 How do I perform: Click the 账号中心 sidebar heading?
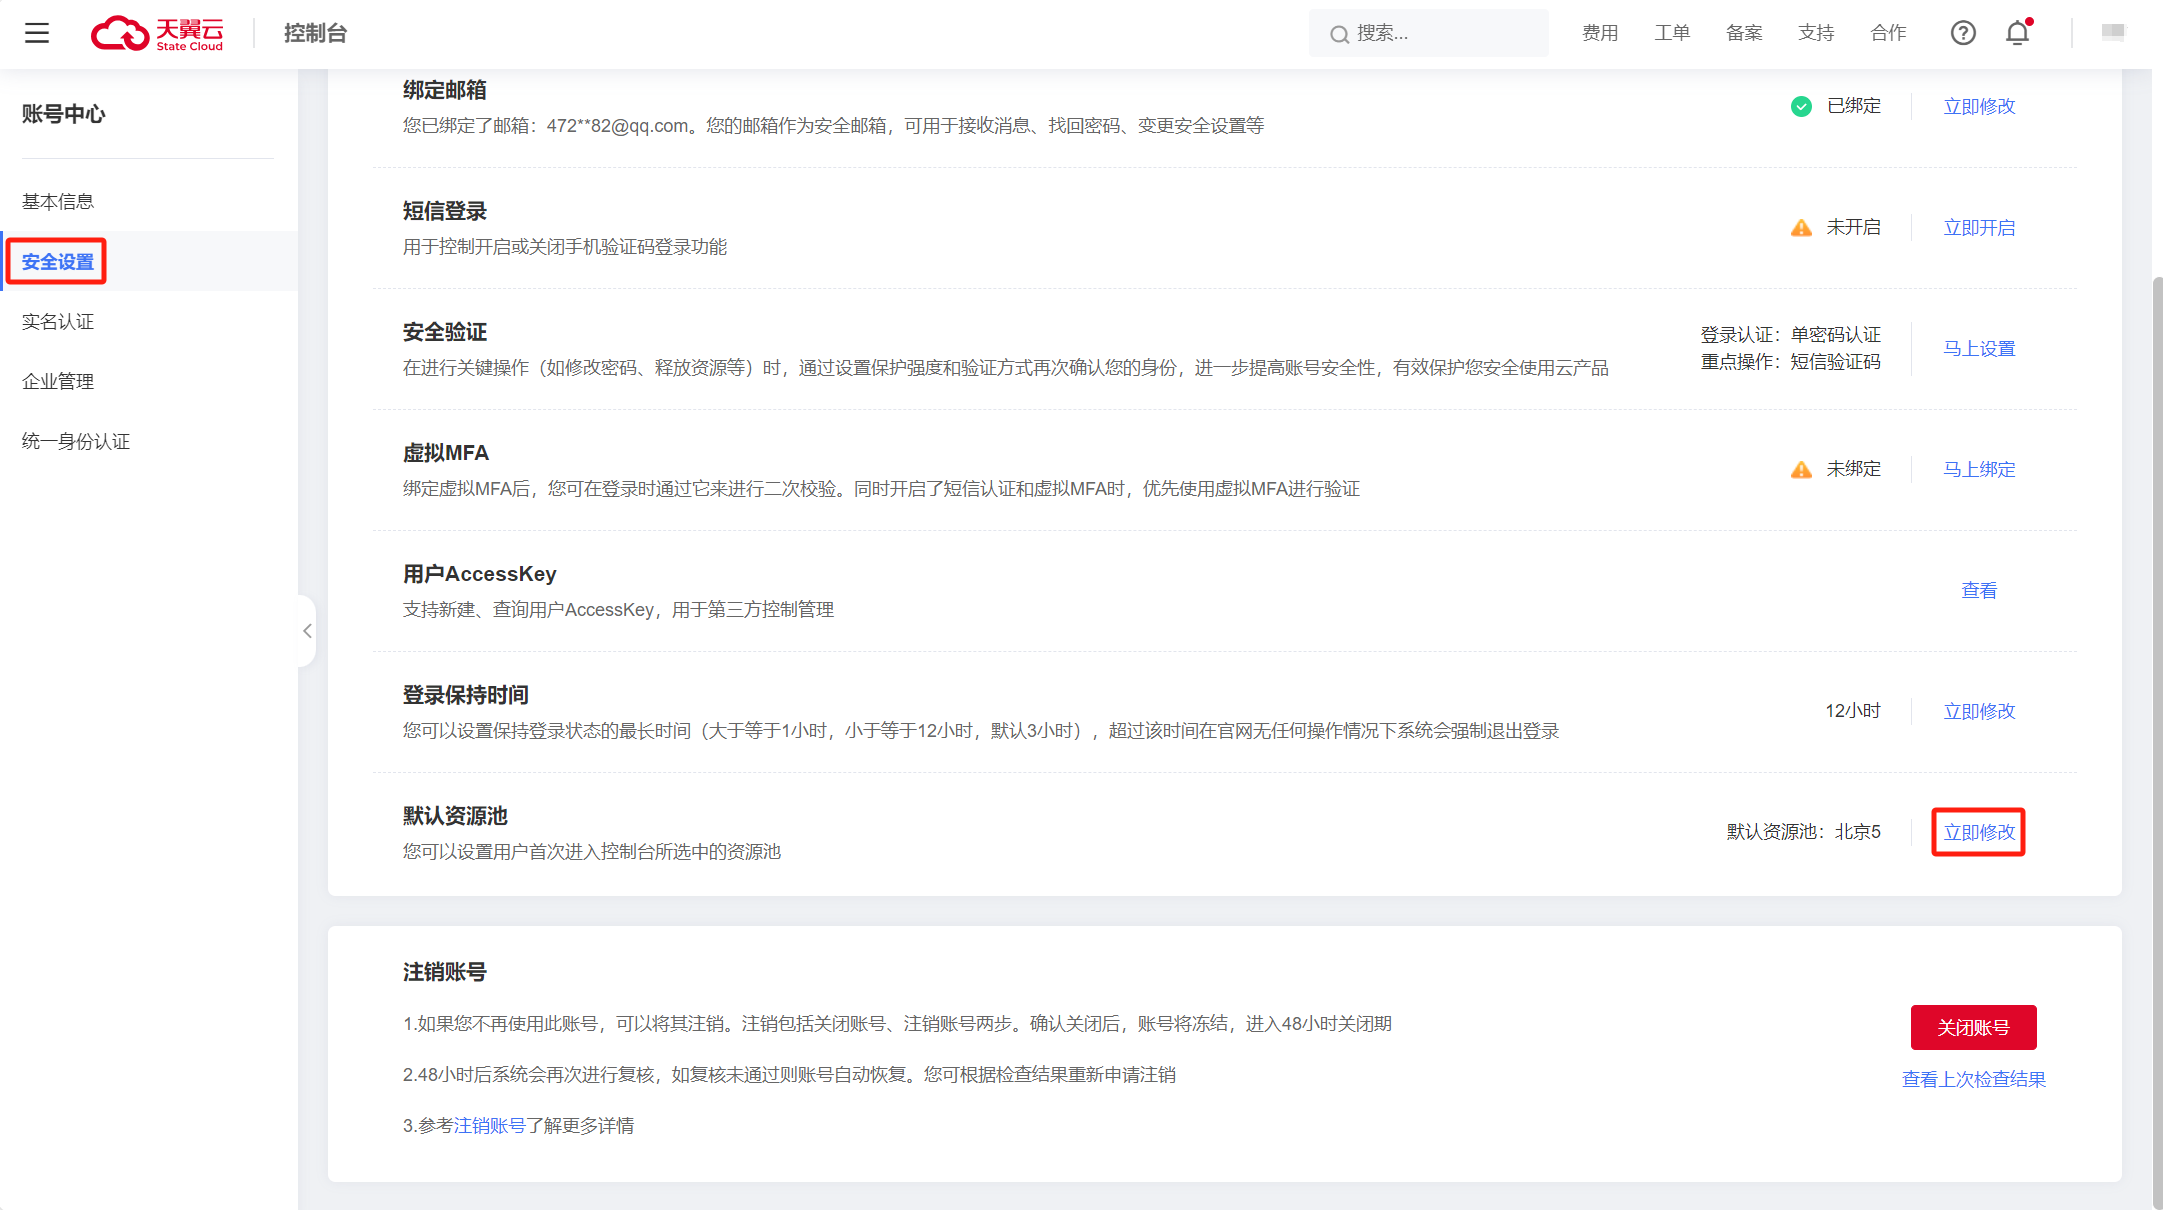pos(63,114)
